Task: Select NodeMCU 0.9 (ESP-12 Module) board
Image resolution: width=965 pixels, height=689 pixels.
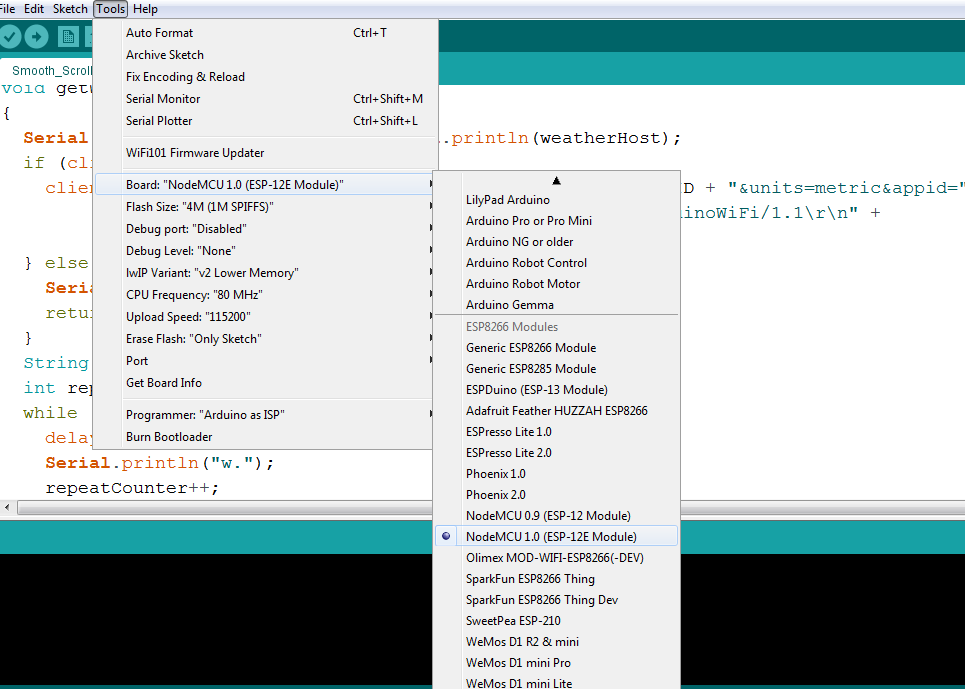Action: (556, 516)
